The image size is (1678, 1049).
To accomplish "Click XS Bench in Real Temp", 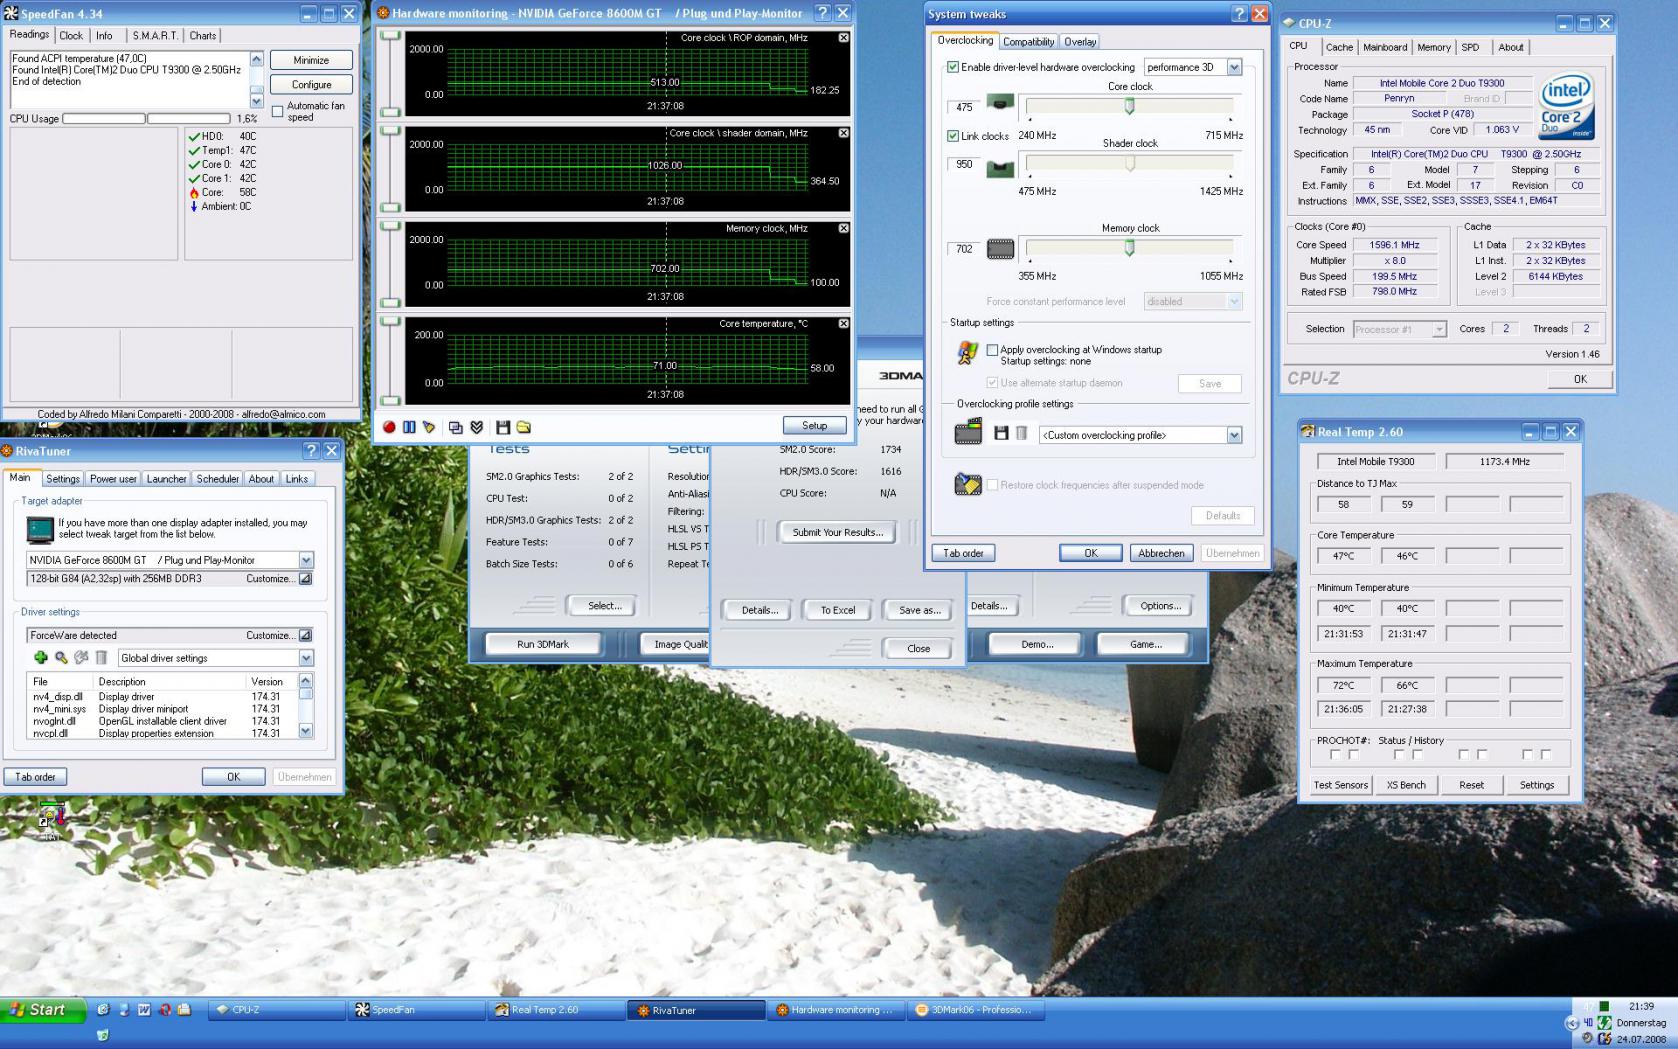I will click(1406, 785).
